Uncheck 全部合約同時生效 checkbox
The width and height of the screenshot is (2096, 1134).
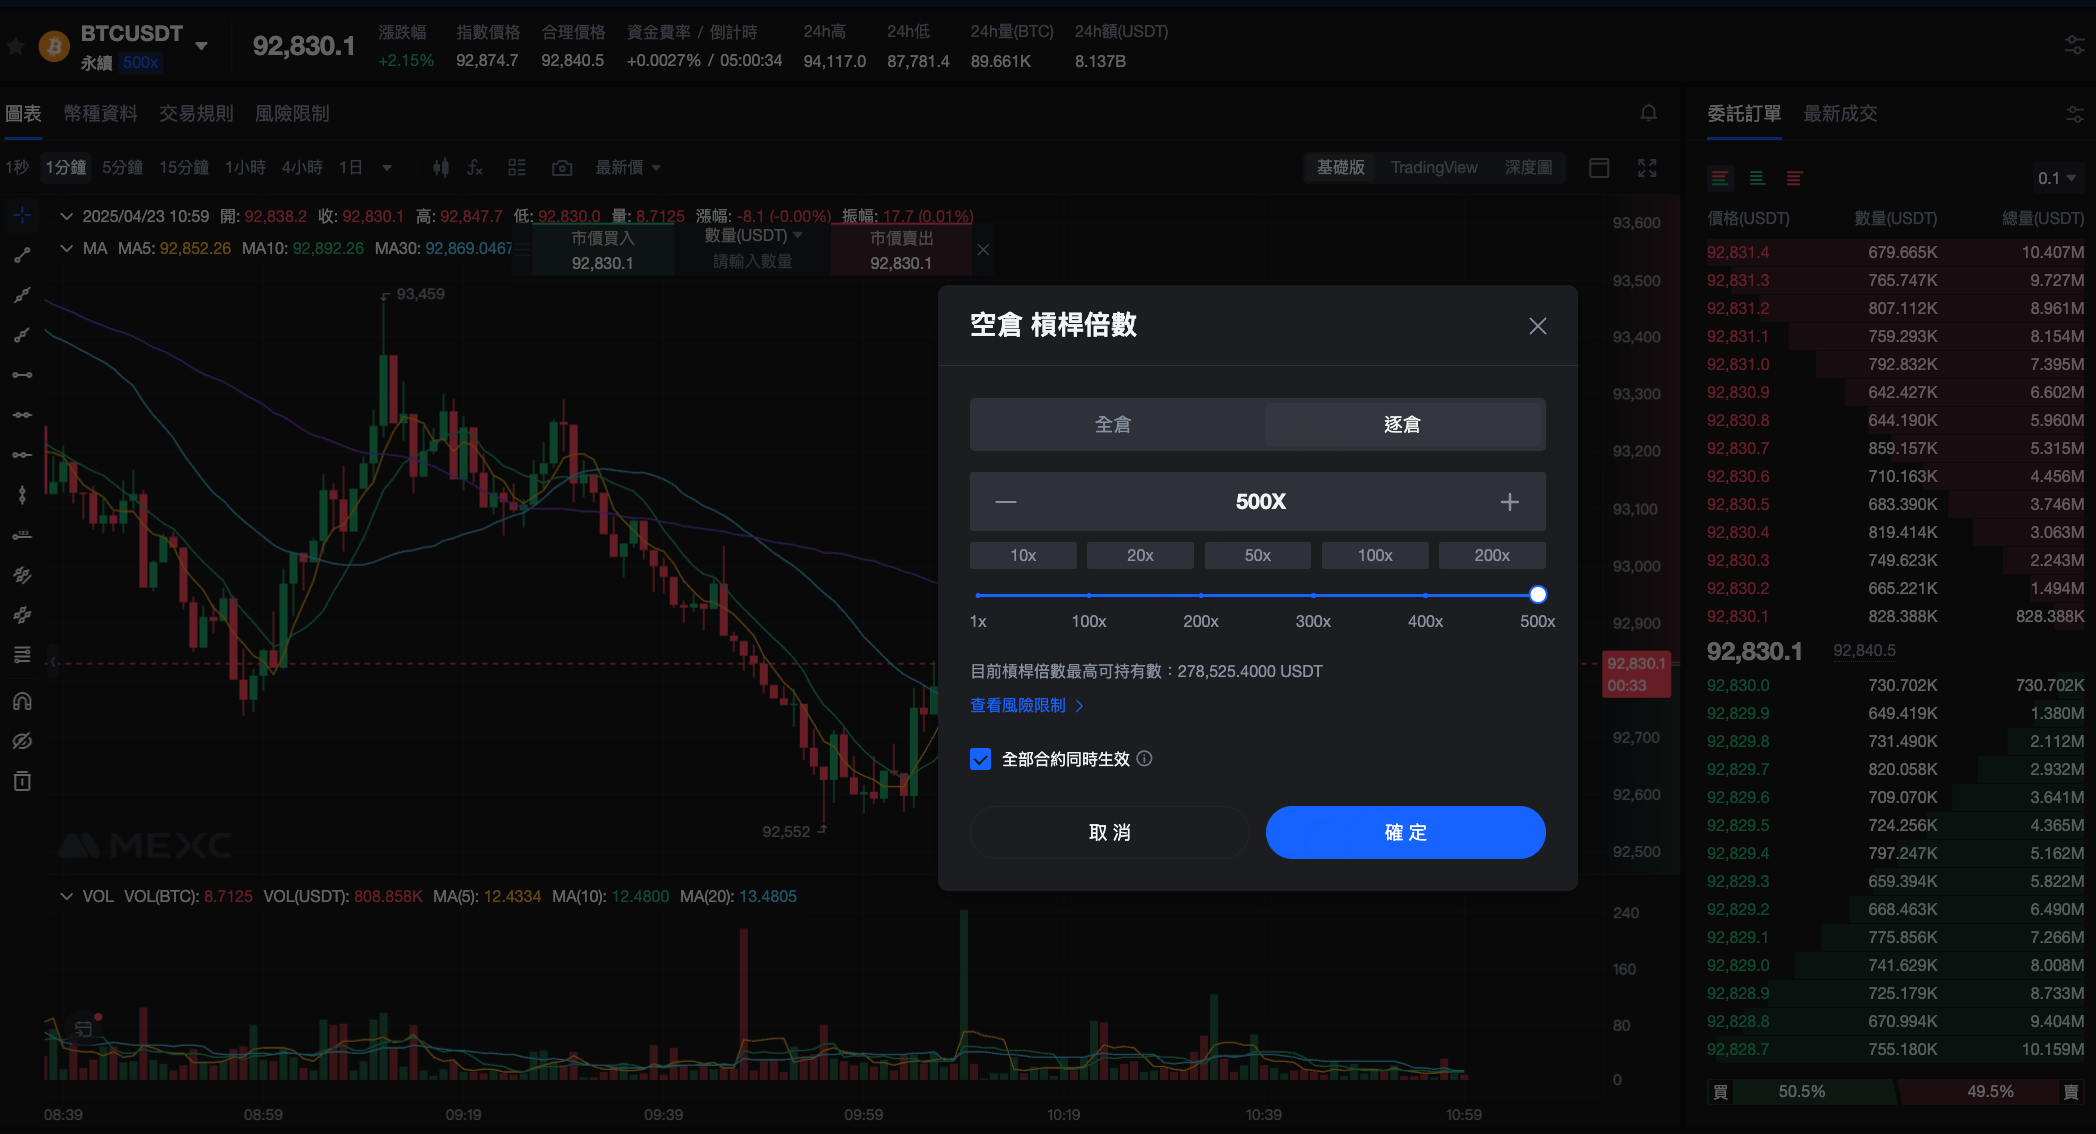pos(980,759)
